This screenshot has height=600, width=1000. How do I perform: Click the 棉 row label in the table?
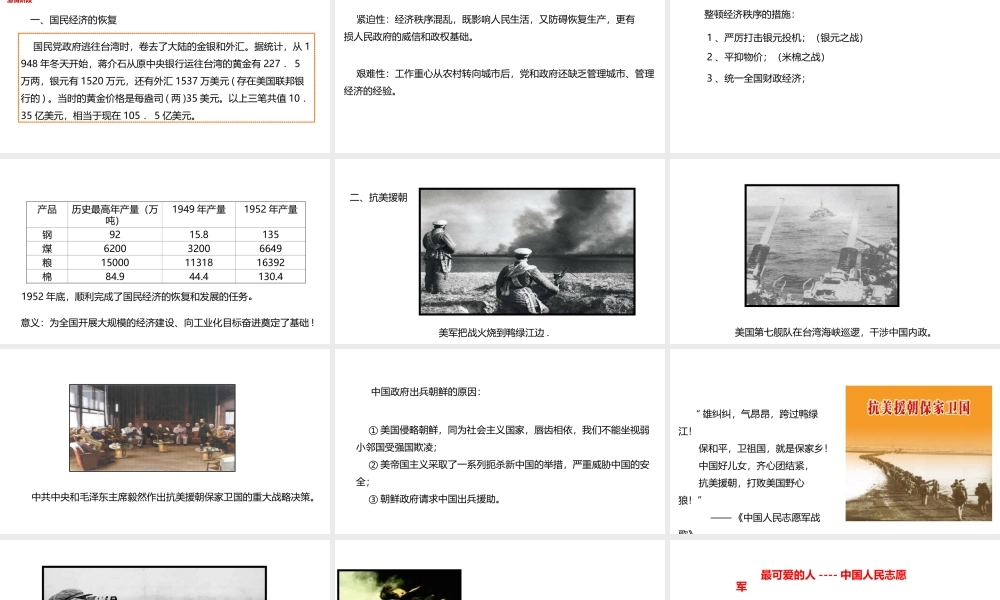[x=47, y=277]
